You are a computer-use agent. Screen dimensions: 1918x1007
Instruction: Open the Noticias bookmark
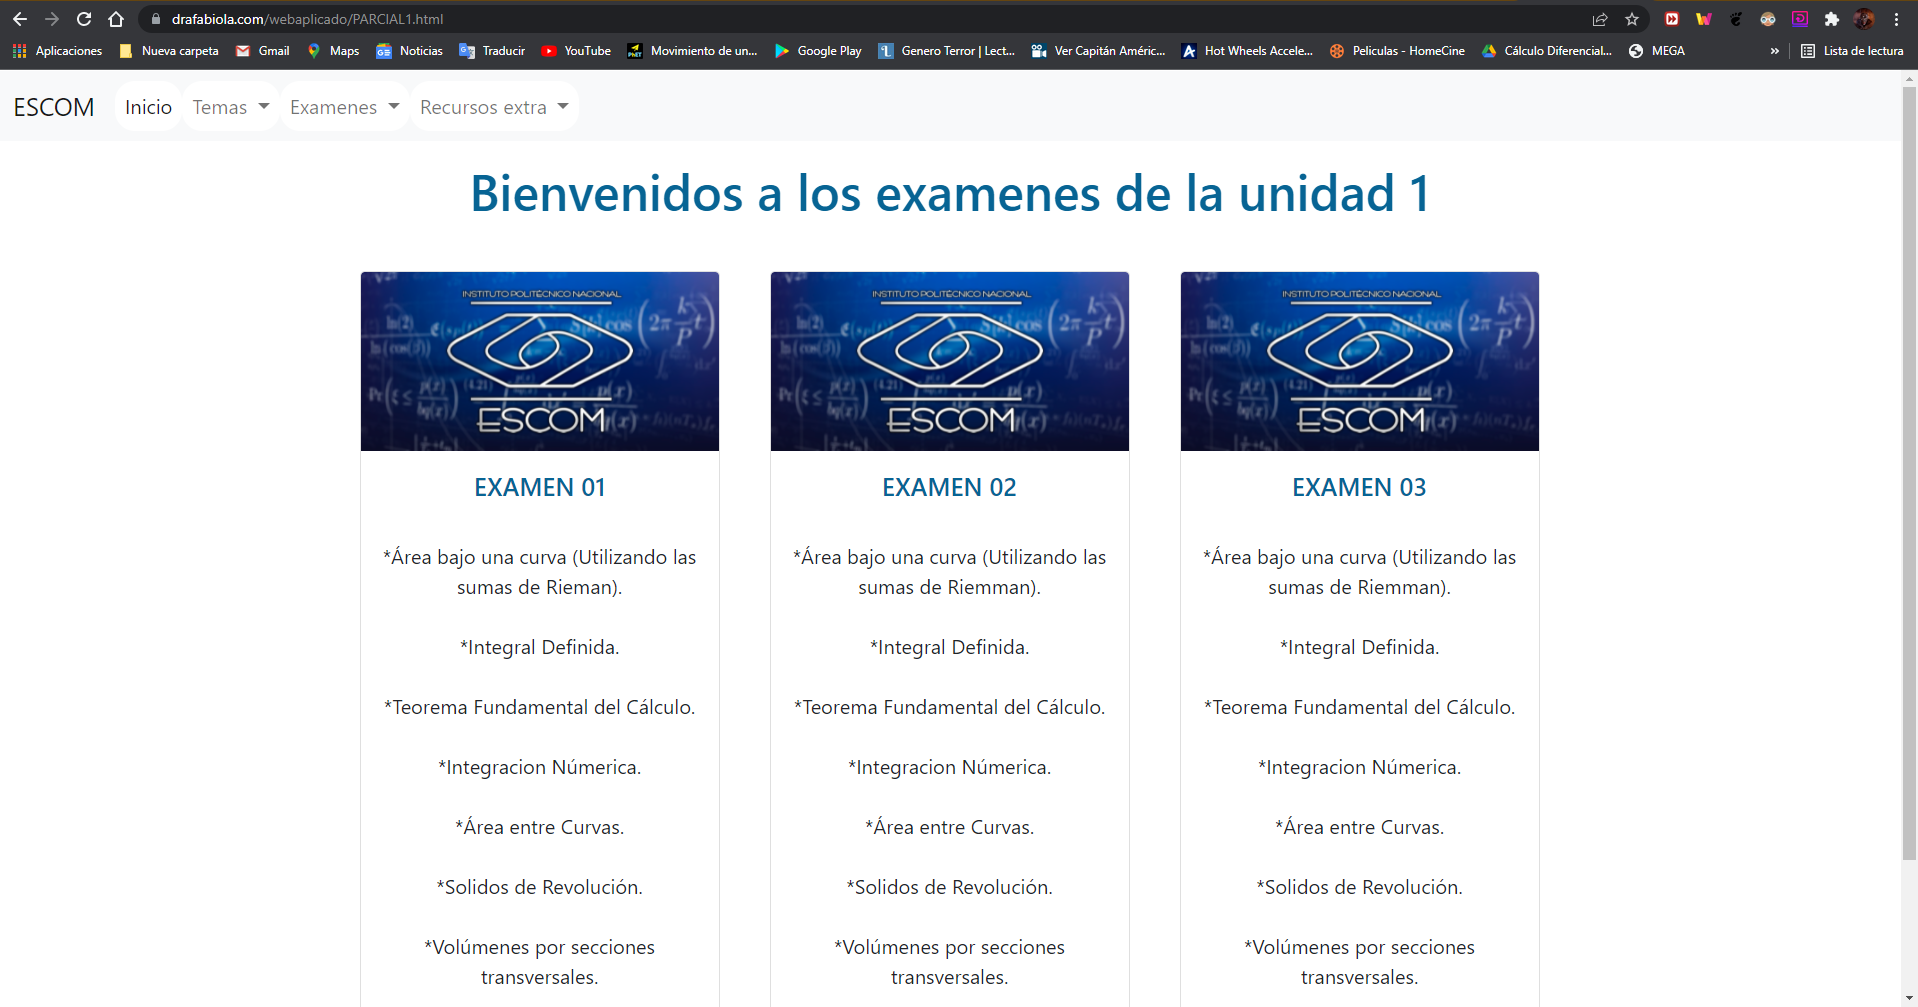coord(408,51)
